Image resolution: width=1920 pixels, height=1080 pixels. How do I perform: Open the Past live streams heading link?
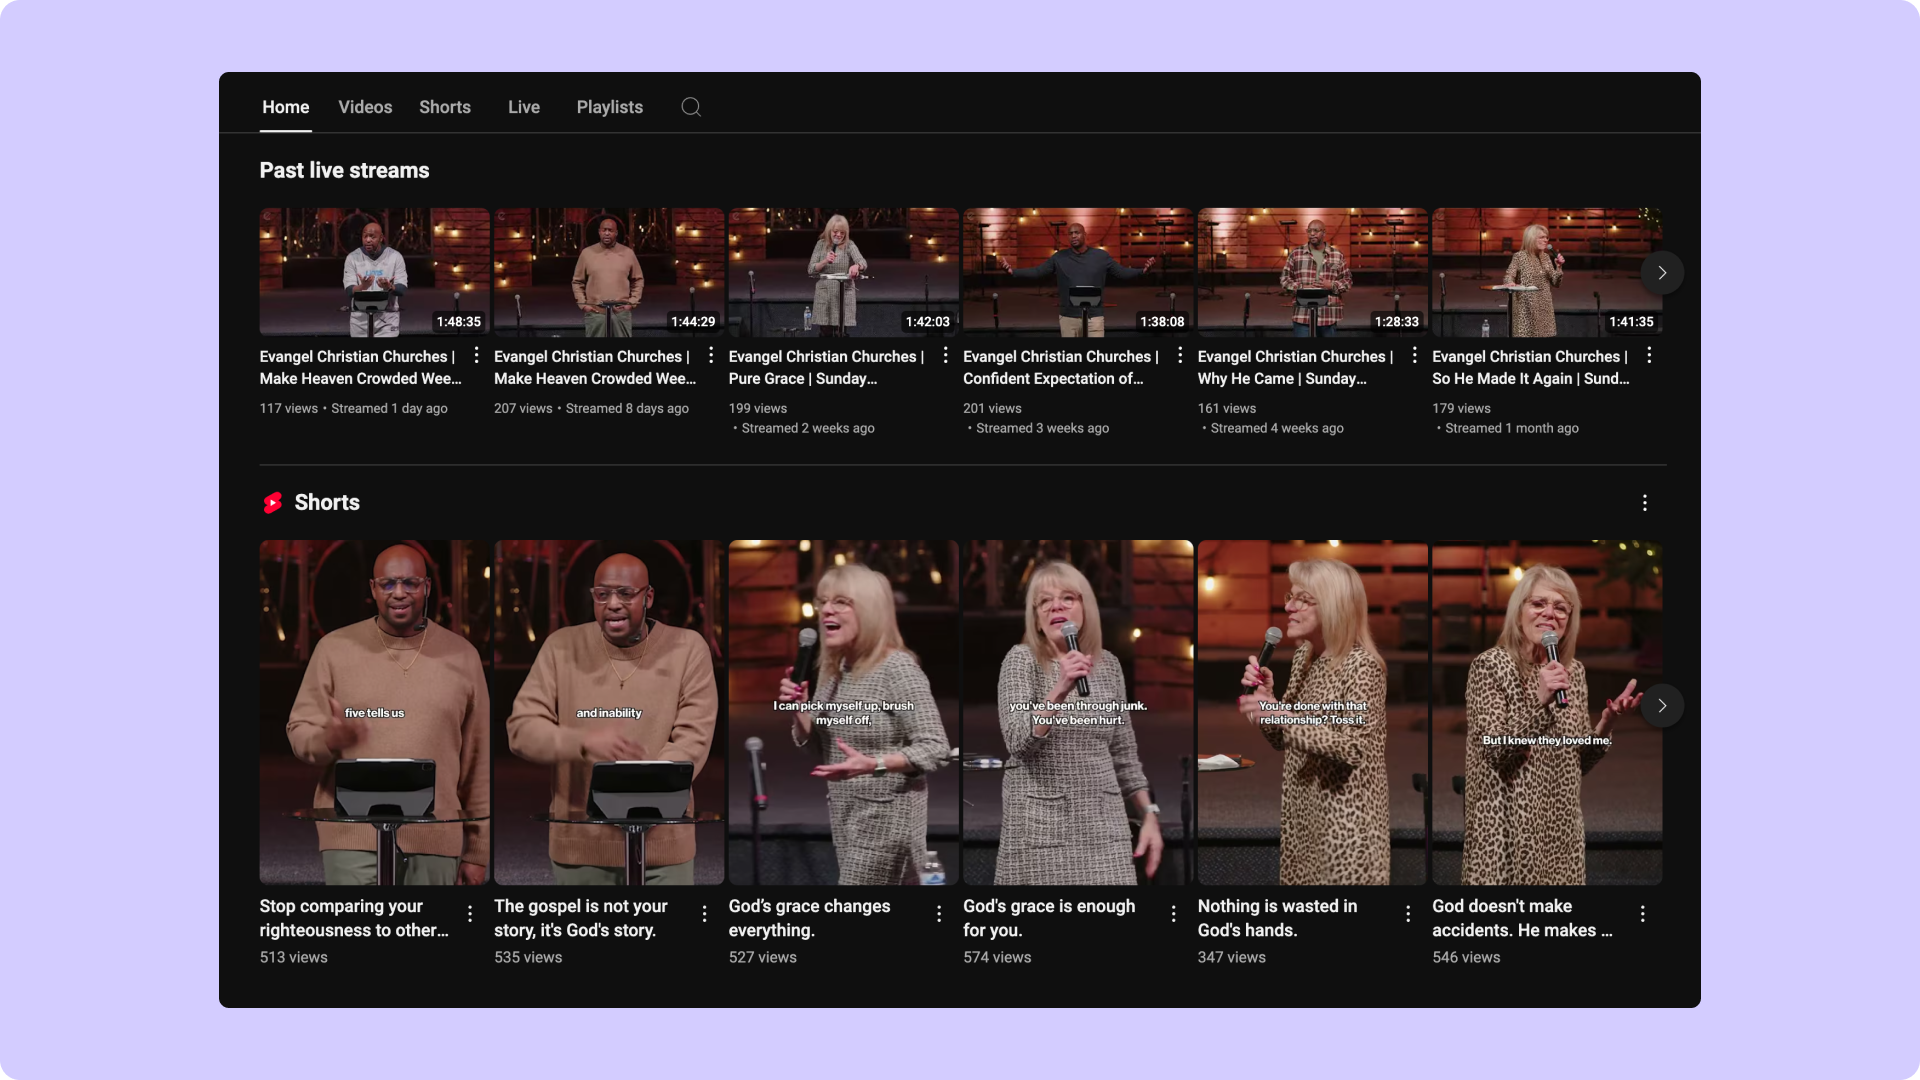[x=344, y=170]
